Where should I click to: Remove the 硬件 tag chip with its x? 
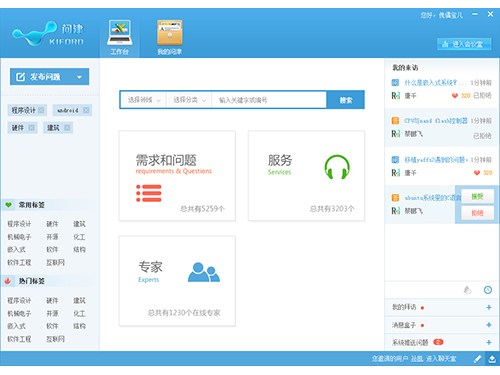[x=31, y=128]
